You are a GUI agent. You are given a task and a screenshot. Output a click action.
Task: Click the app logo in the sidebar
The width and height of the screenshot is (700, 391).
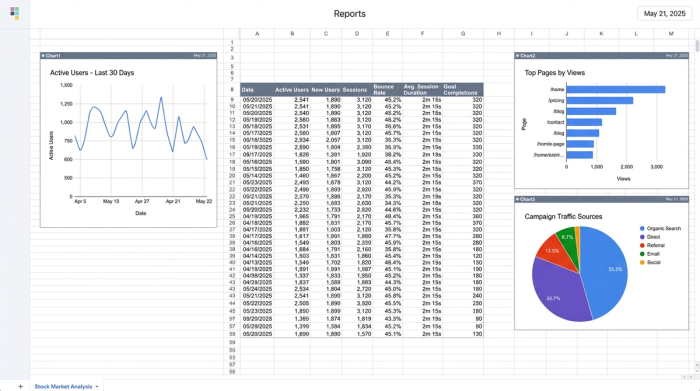click(x=15, y=13)
